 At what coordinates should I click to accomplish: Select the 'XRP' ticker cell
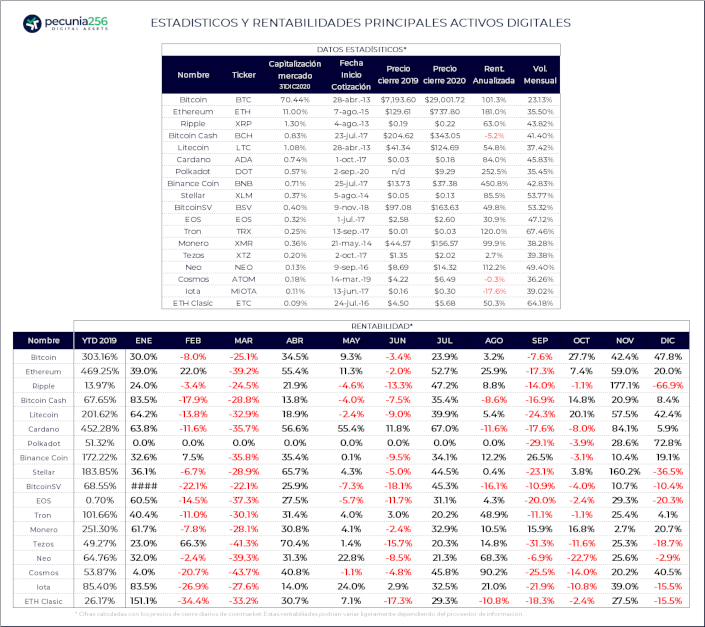tap(243, 124)
